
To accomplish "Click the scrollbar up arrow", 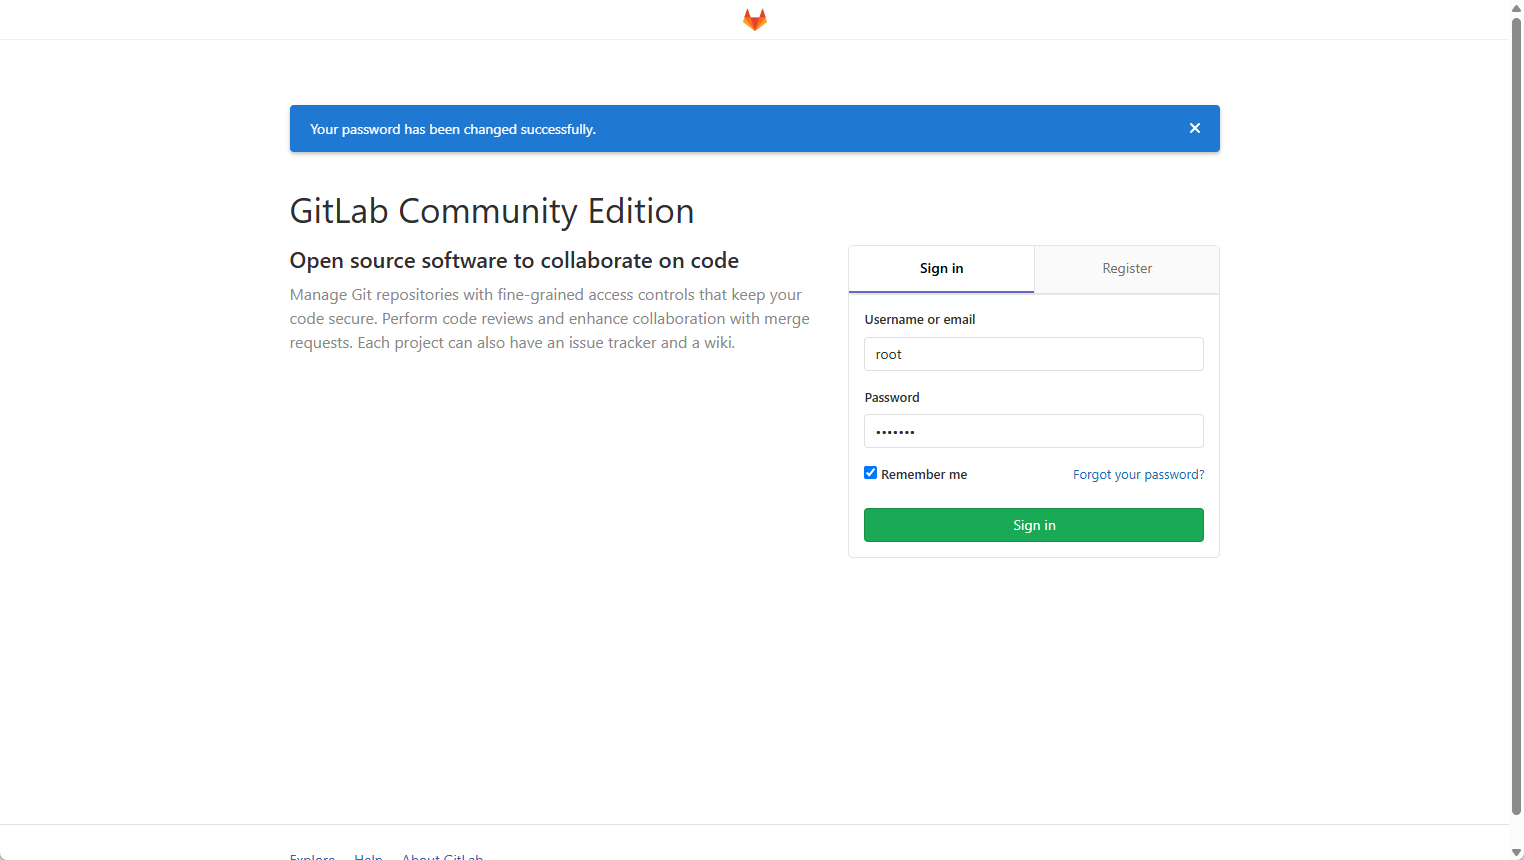I will tap(1516, 7).
